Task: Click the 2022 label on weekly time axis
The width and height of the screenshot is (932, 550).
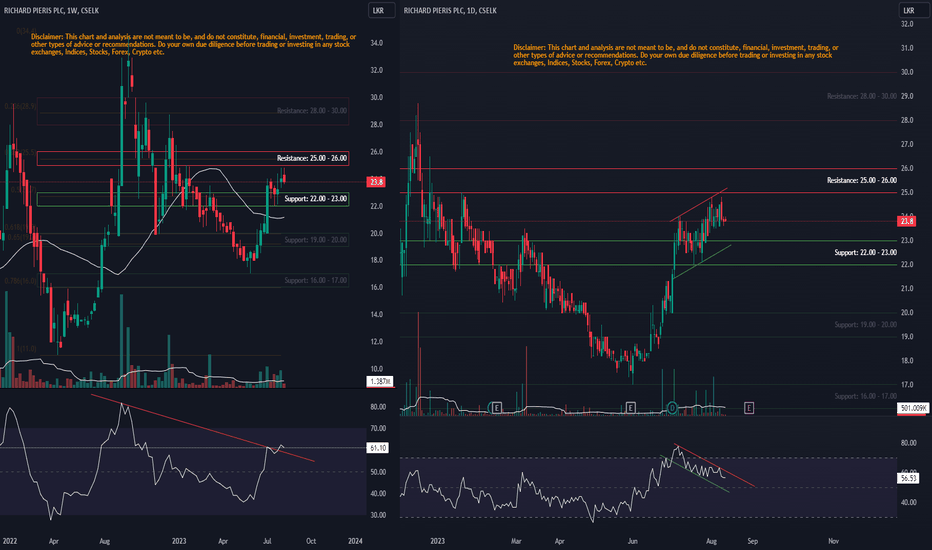Action: tap(10, 541)
